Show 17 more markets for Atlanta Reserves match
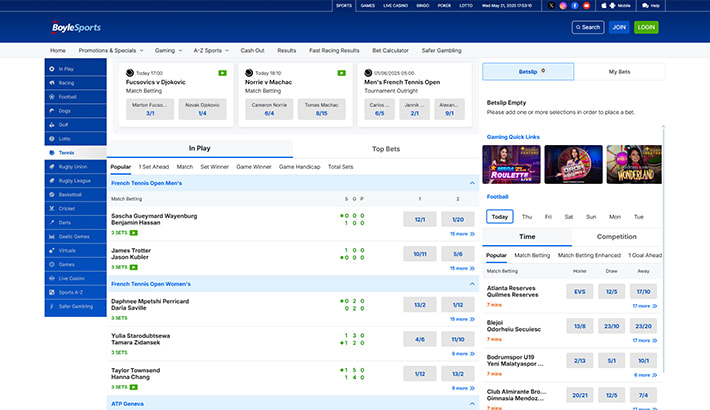 (x=644, y=306)
